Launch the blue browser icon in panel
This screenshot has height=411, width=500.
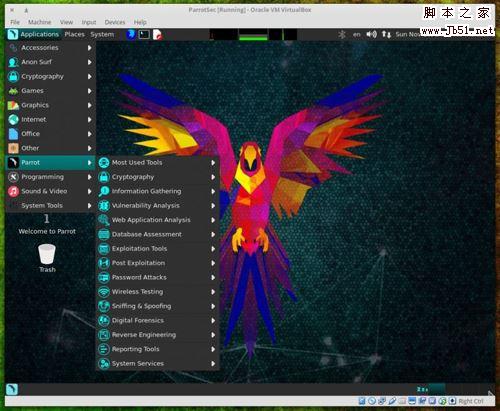coord(131,34)
